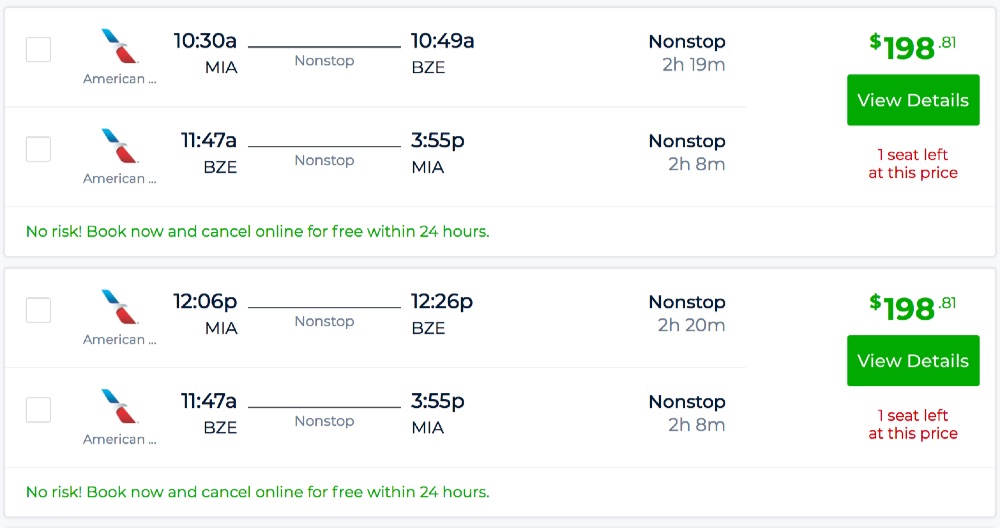Click airline logo beside first 11:47a return
This screenshot has height=528, width=1000.
pyautogui.click(x=119, y=146)
